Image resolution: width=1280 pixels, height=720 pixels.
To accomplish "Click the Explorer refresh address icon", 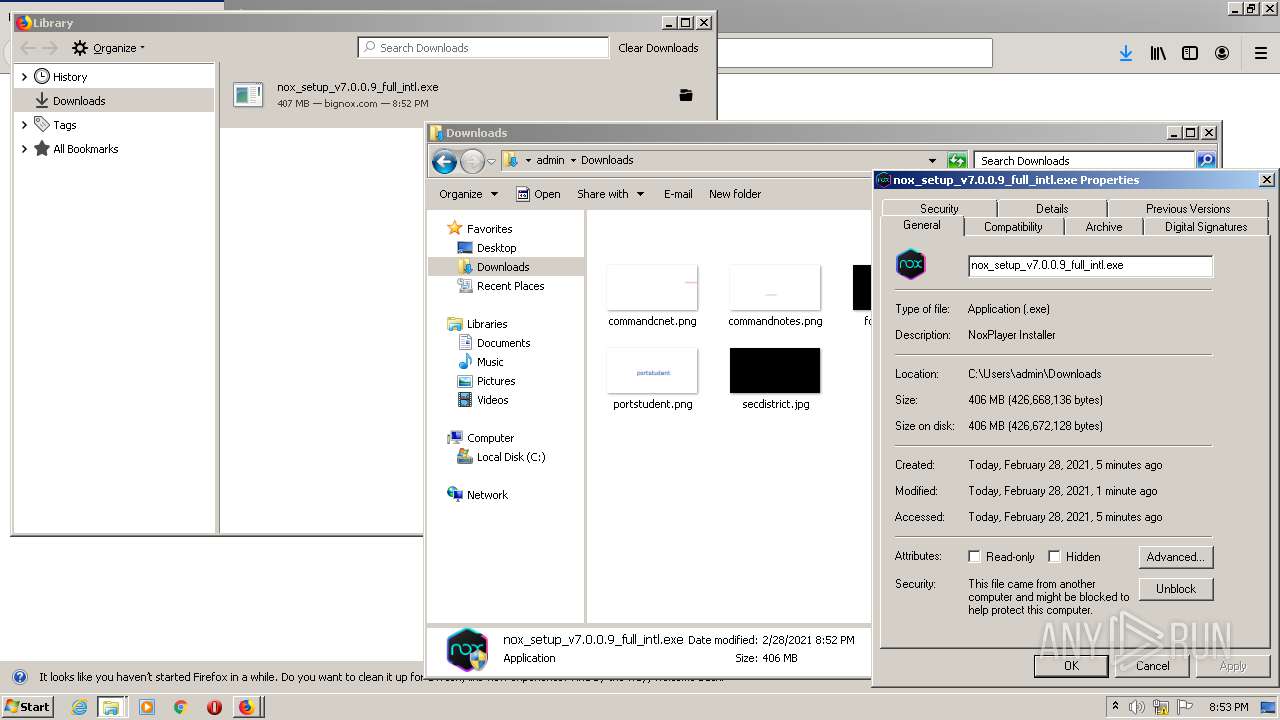I will point(957,160).
